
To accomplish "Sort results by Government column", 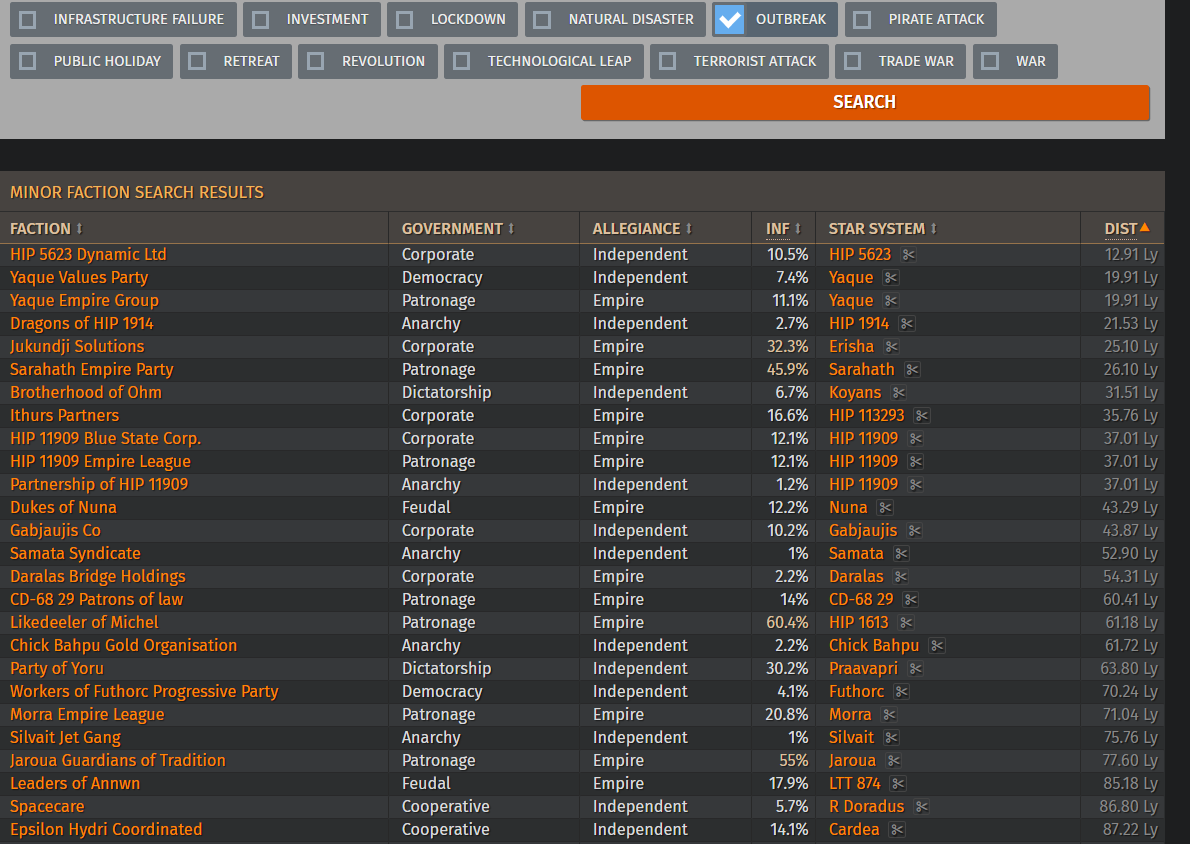I will [458, 228].
